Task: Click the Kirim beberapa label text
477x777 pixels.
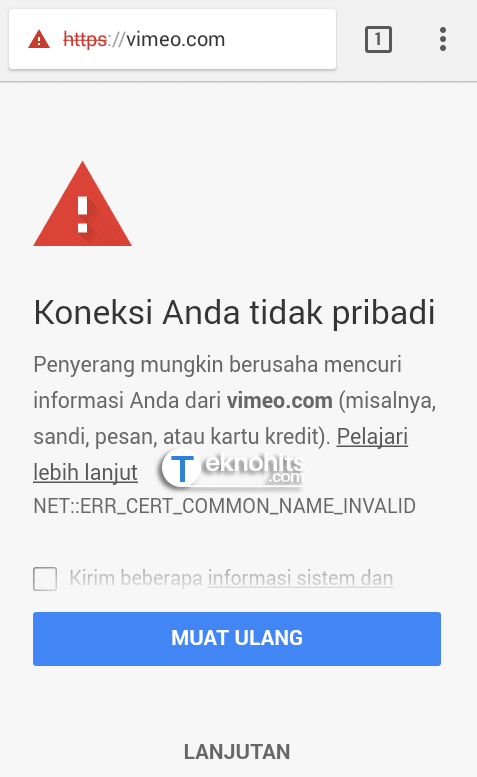Action: tap(136, 578)
